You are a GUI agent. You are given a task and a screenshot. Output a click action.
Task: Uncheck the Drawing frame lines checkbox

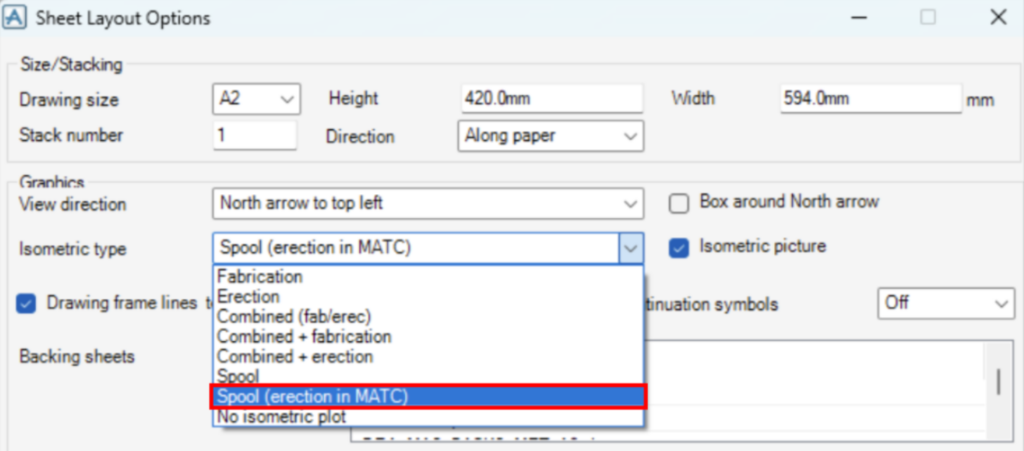pyautogui.click(x=27, y=304)
